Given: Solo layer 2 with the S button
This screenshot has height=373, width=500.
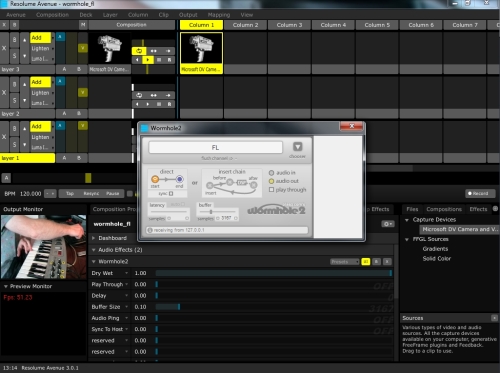Looking at the screenshot, I should (x=14, y=100).
